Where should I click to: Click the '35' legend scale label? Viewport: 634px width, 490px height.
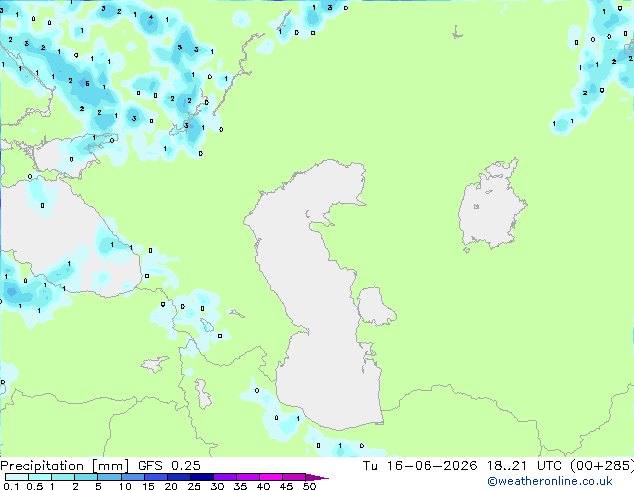click(x=240, y=486)
